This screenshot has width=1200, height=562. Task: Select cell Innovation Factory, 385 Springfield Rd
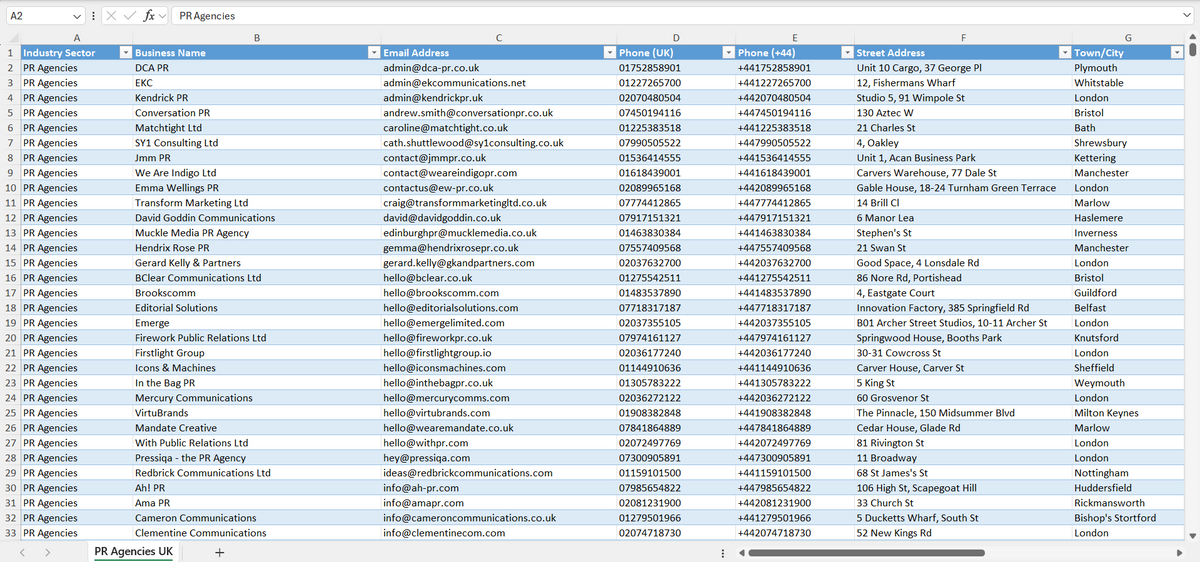tap(964, 308)
